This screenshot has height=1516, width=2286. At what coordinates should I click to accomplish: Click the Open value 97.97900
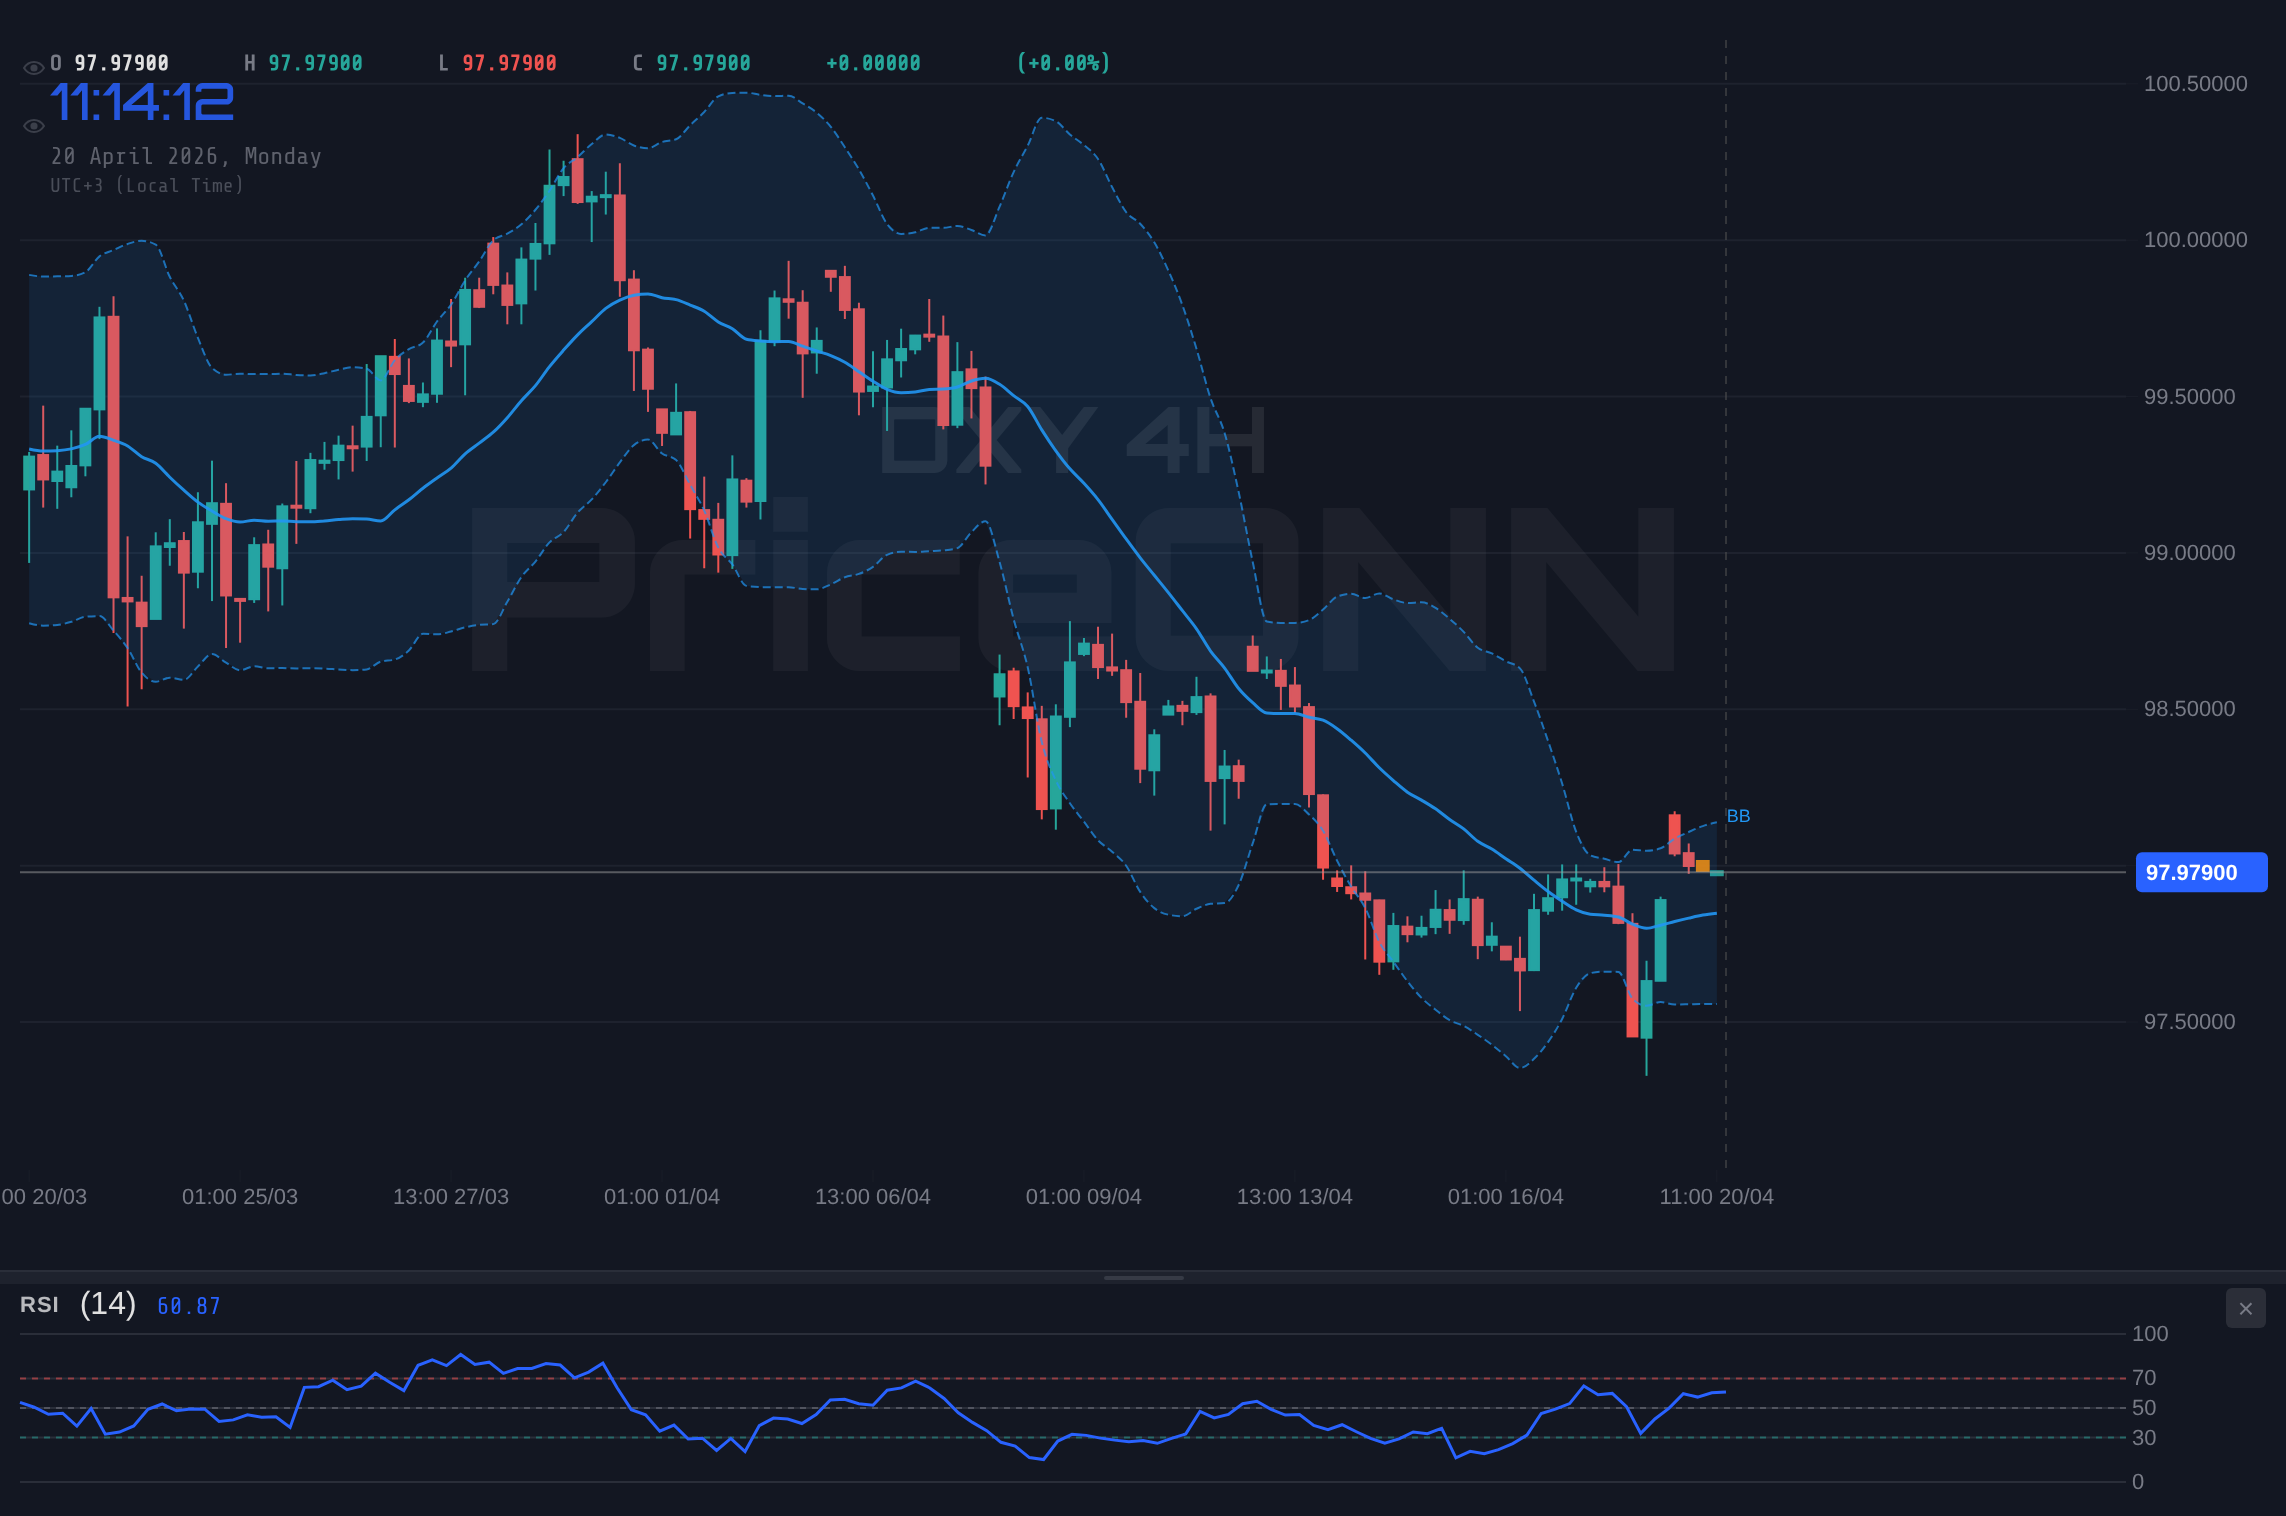[122, 63]
